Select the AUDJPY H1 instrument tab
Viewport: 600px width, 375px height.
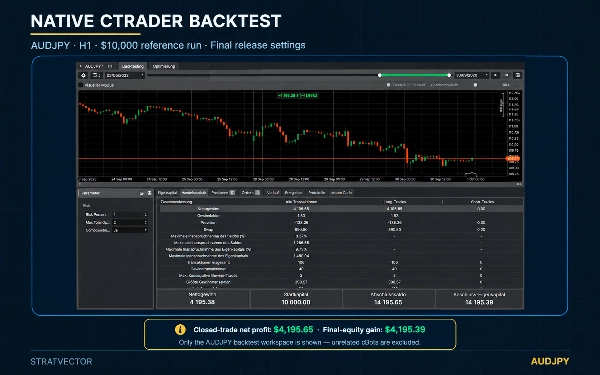click(x=96, y=66)
